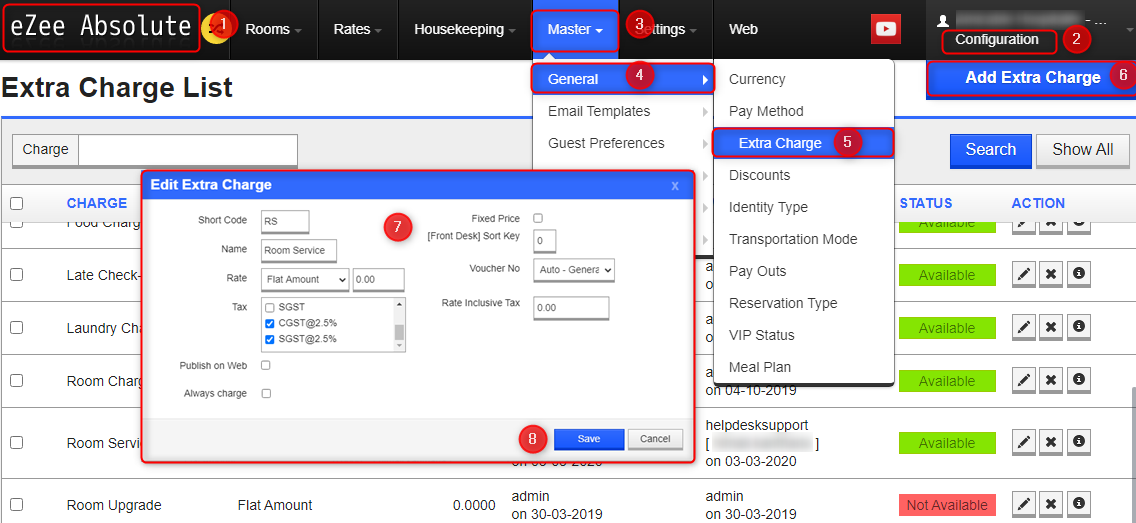Screen dimensions: 1136x523
Task: Show info for Laundry Charge
Action: pyautogui.click(x=1079, y=327)
